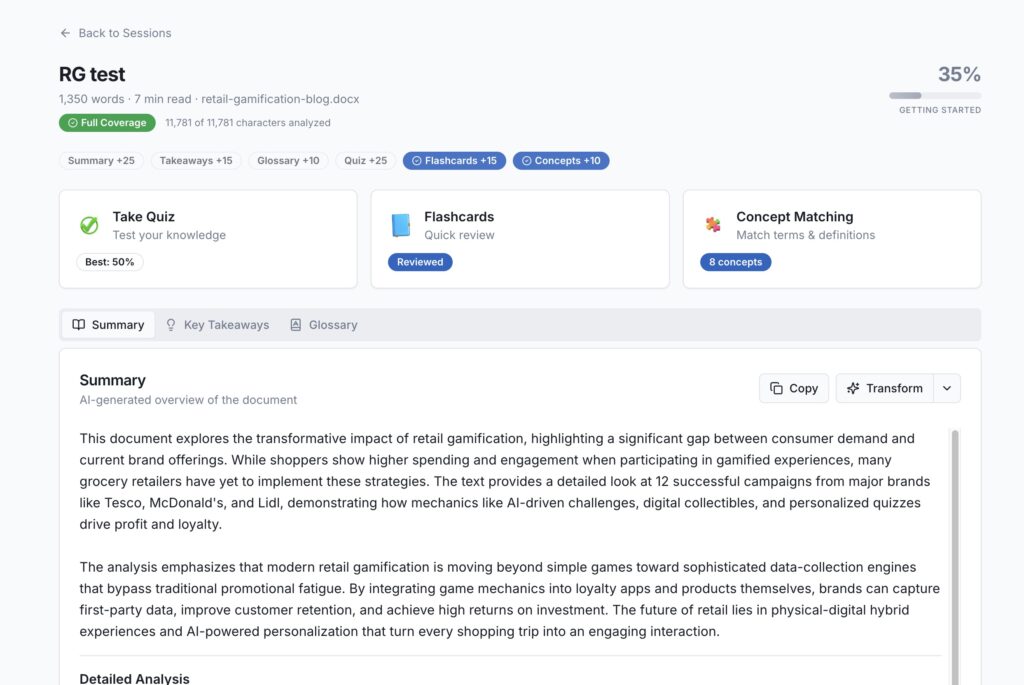Click the blue flashcards book icon
The width and height of the screenshot is (1024, 685).
click(401, 226)
